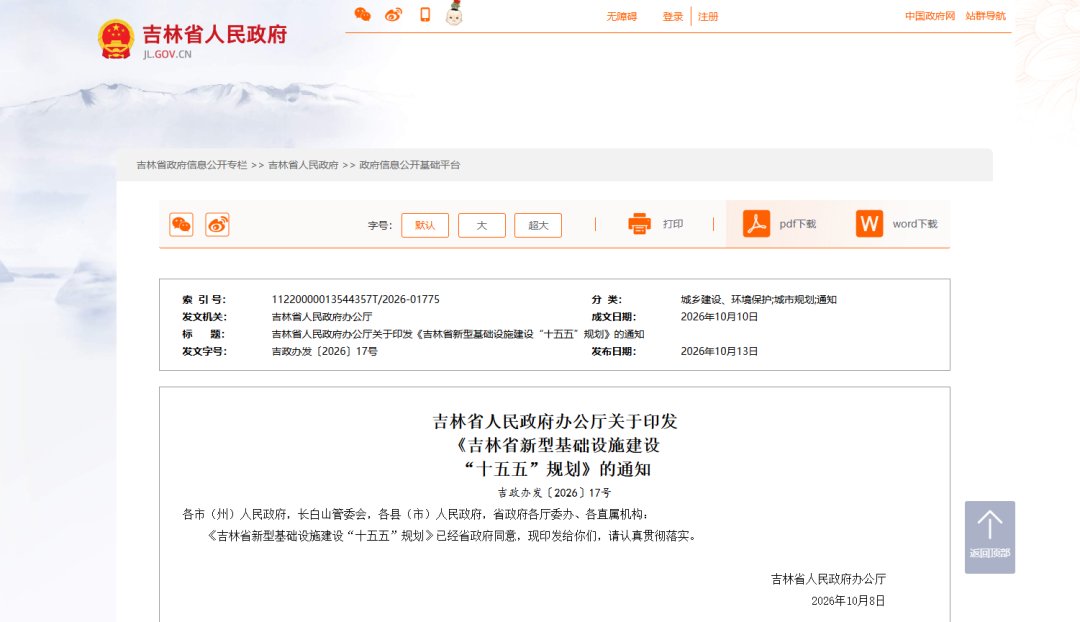The image size is (1080, 622).
Task: Click the index number 11220000013544357T/2026-01775
Action: pos(355,300)
